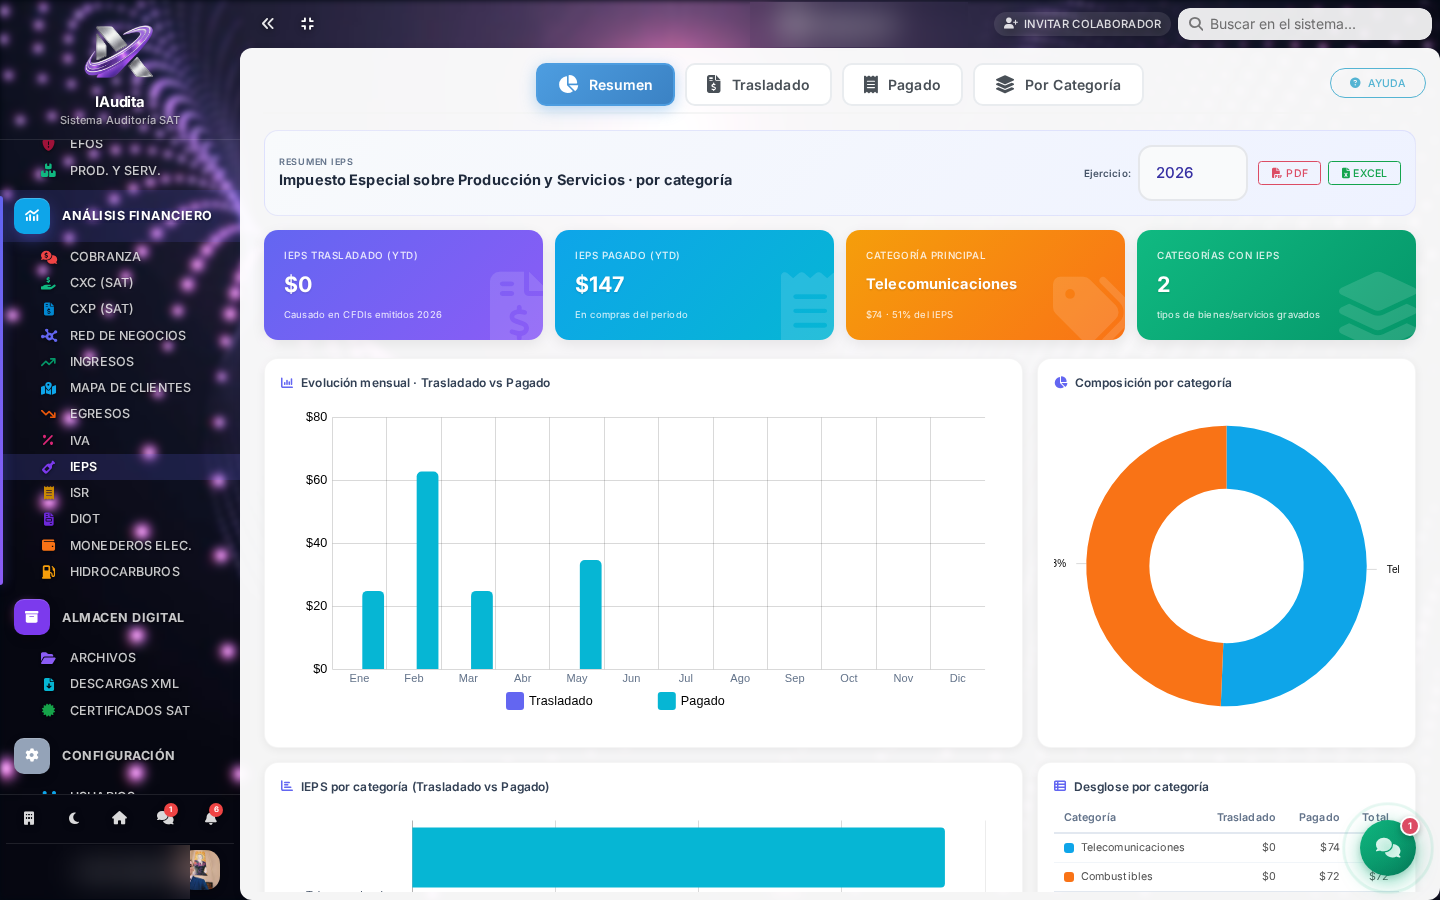The image size is (1440, 900).
Task: Click the Invitar Colaborador button
Action: 1082,24
